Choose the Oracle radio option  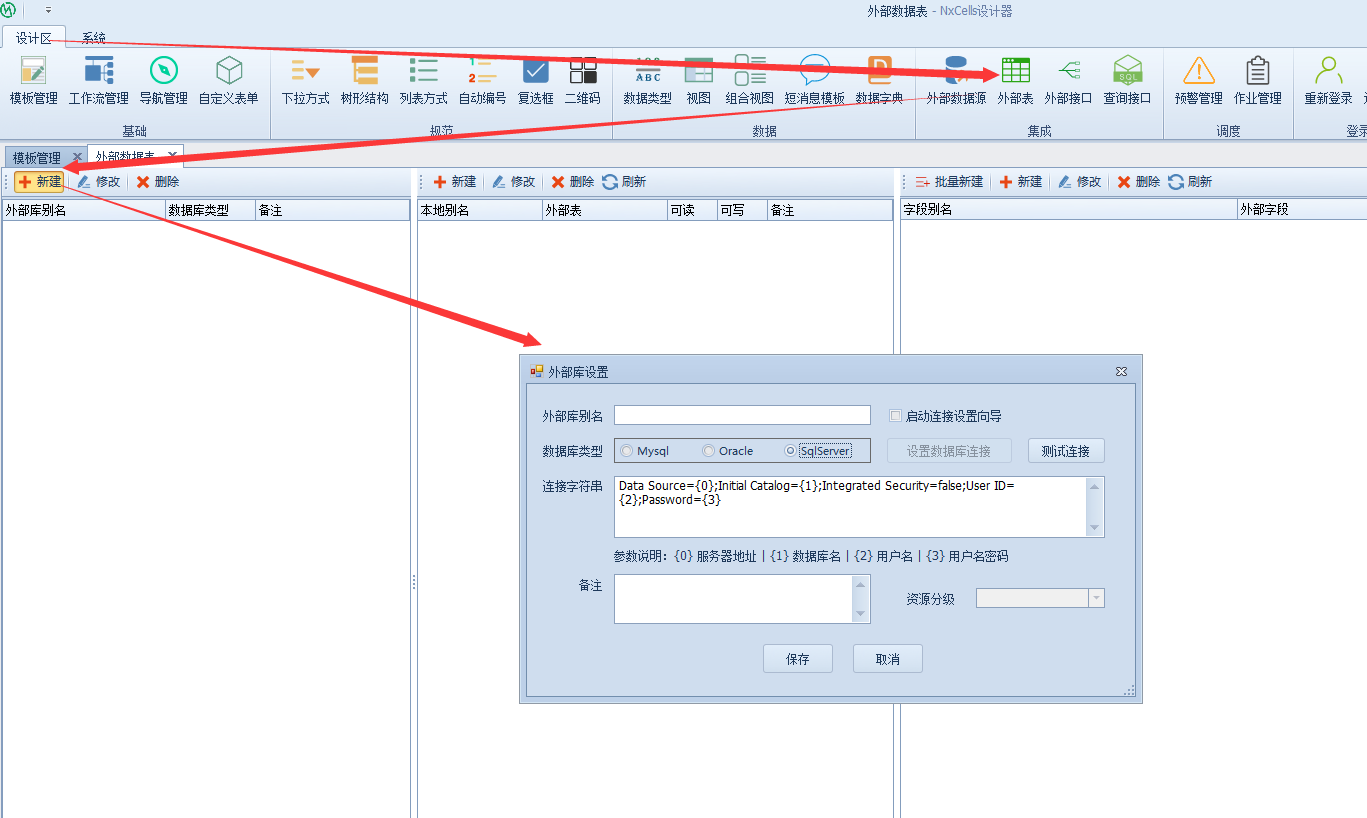[709, 451]
